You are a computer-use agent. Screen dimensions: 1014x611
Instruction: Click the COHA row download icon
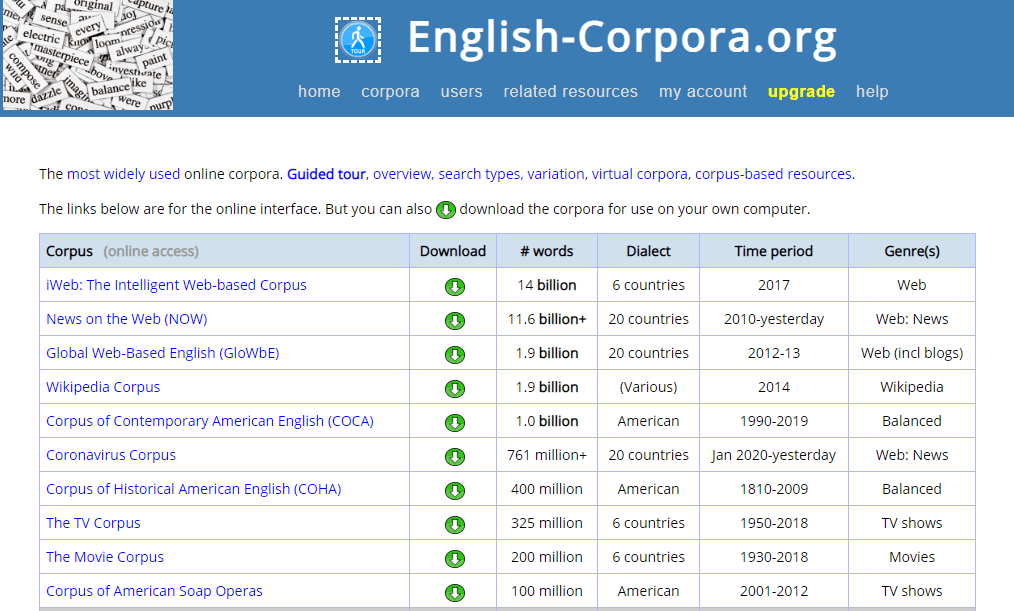(x=455, y=491)
